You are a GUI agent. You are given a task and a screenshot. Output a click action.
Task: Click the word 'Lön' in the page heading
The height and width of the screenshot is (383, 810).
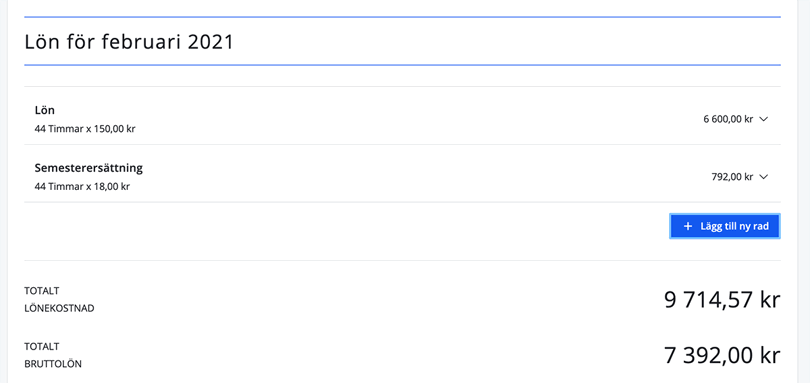pos(42,42)
